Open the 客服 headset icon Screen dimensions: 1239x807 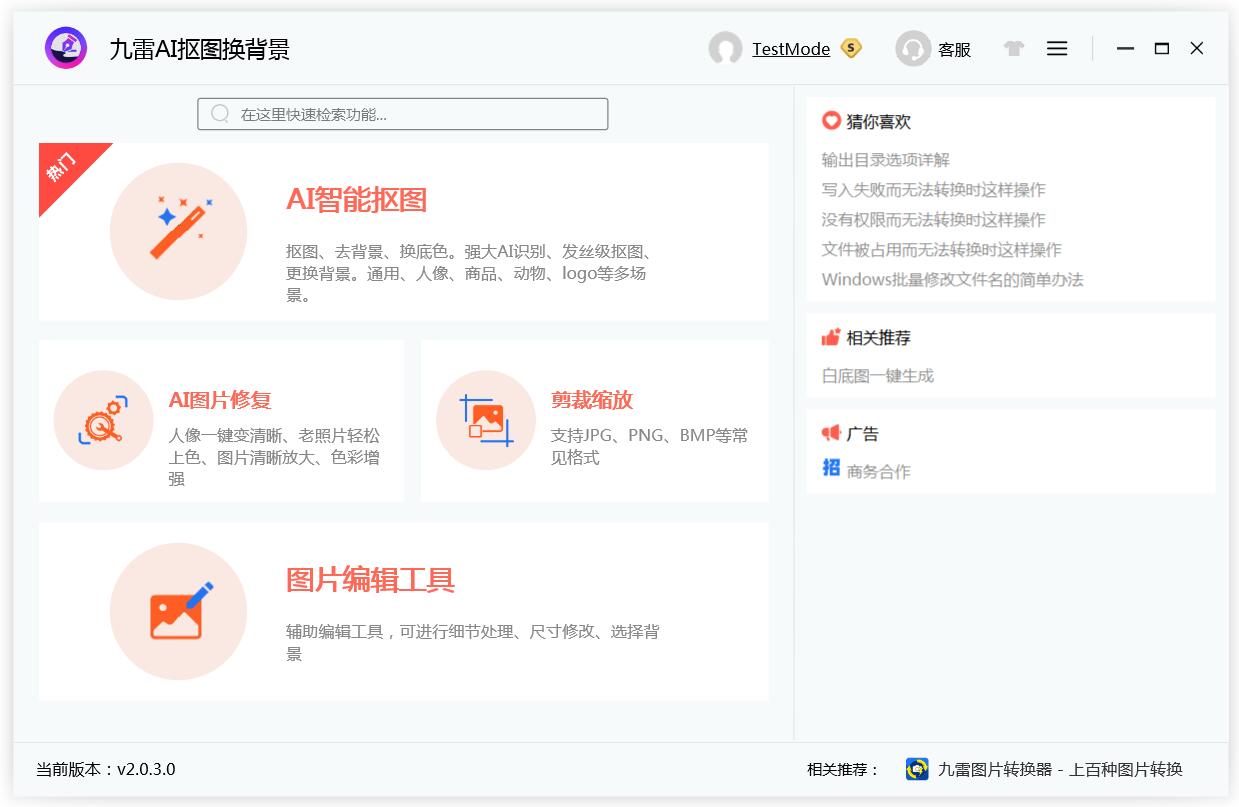[x=913, y=48]
